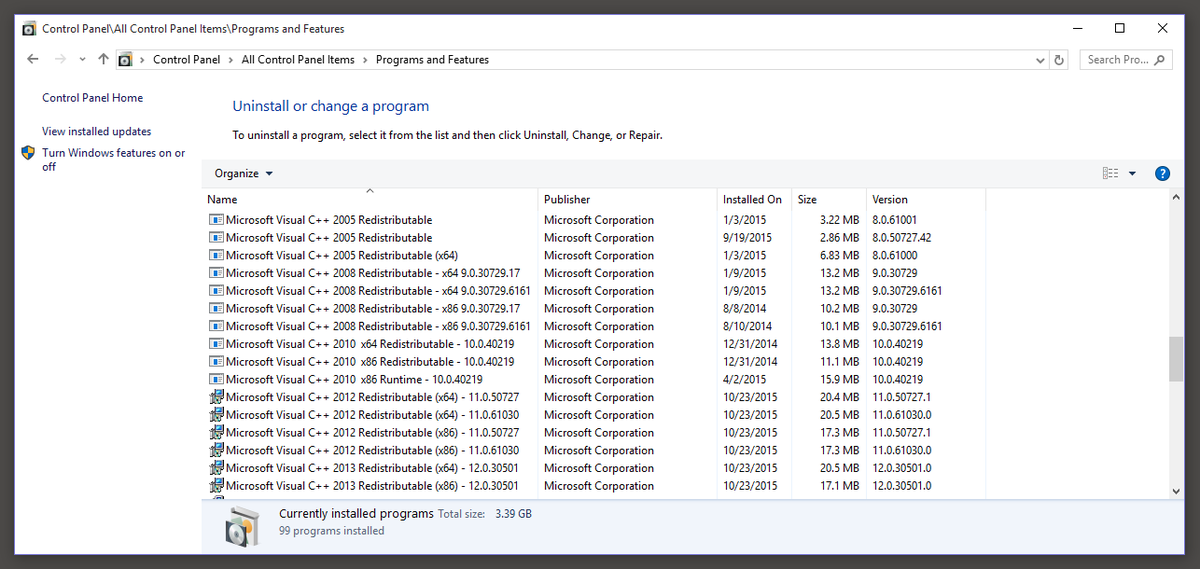
Task: Click the scrollbar up arrow
Action: [x=1176, y=198]
